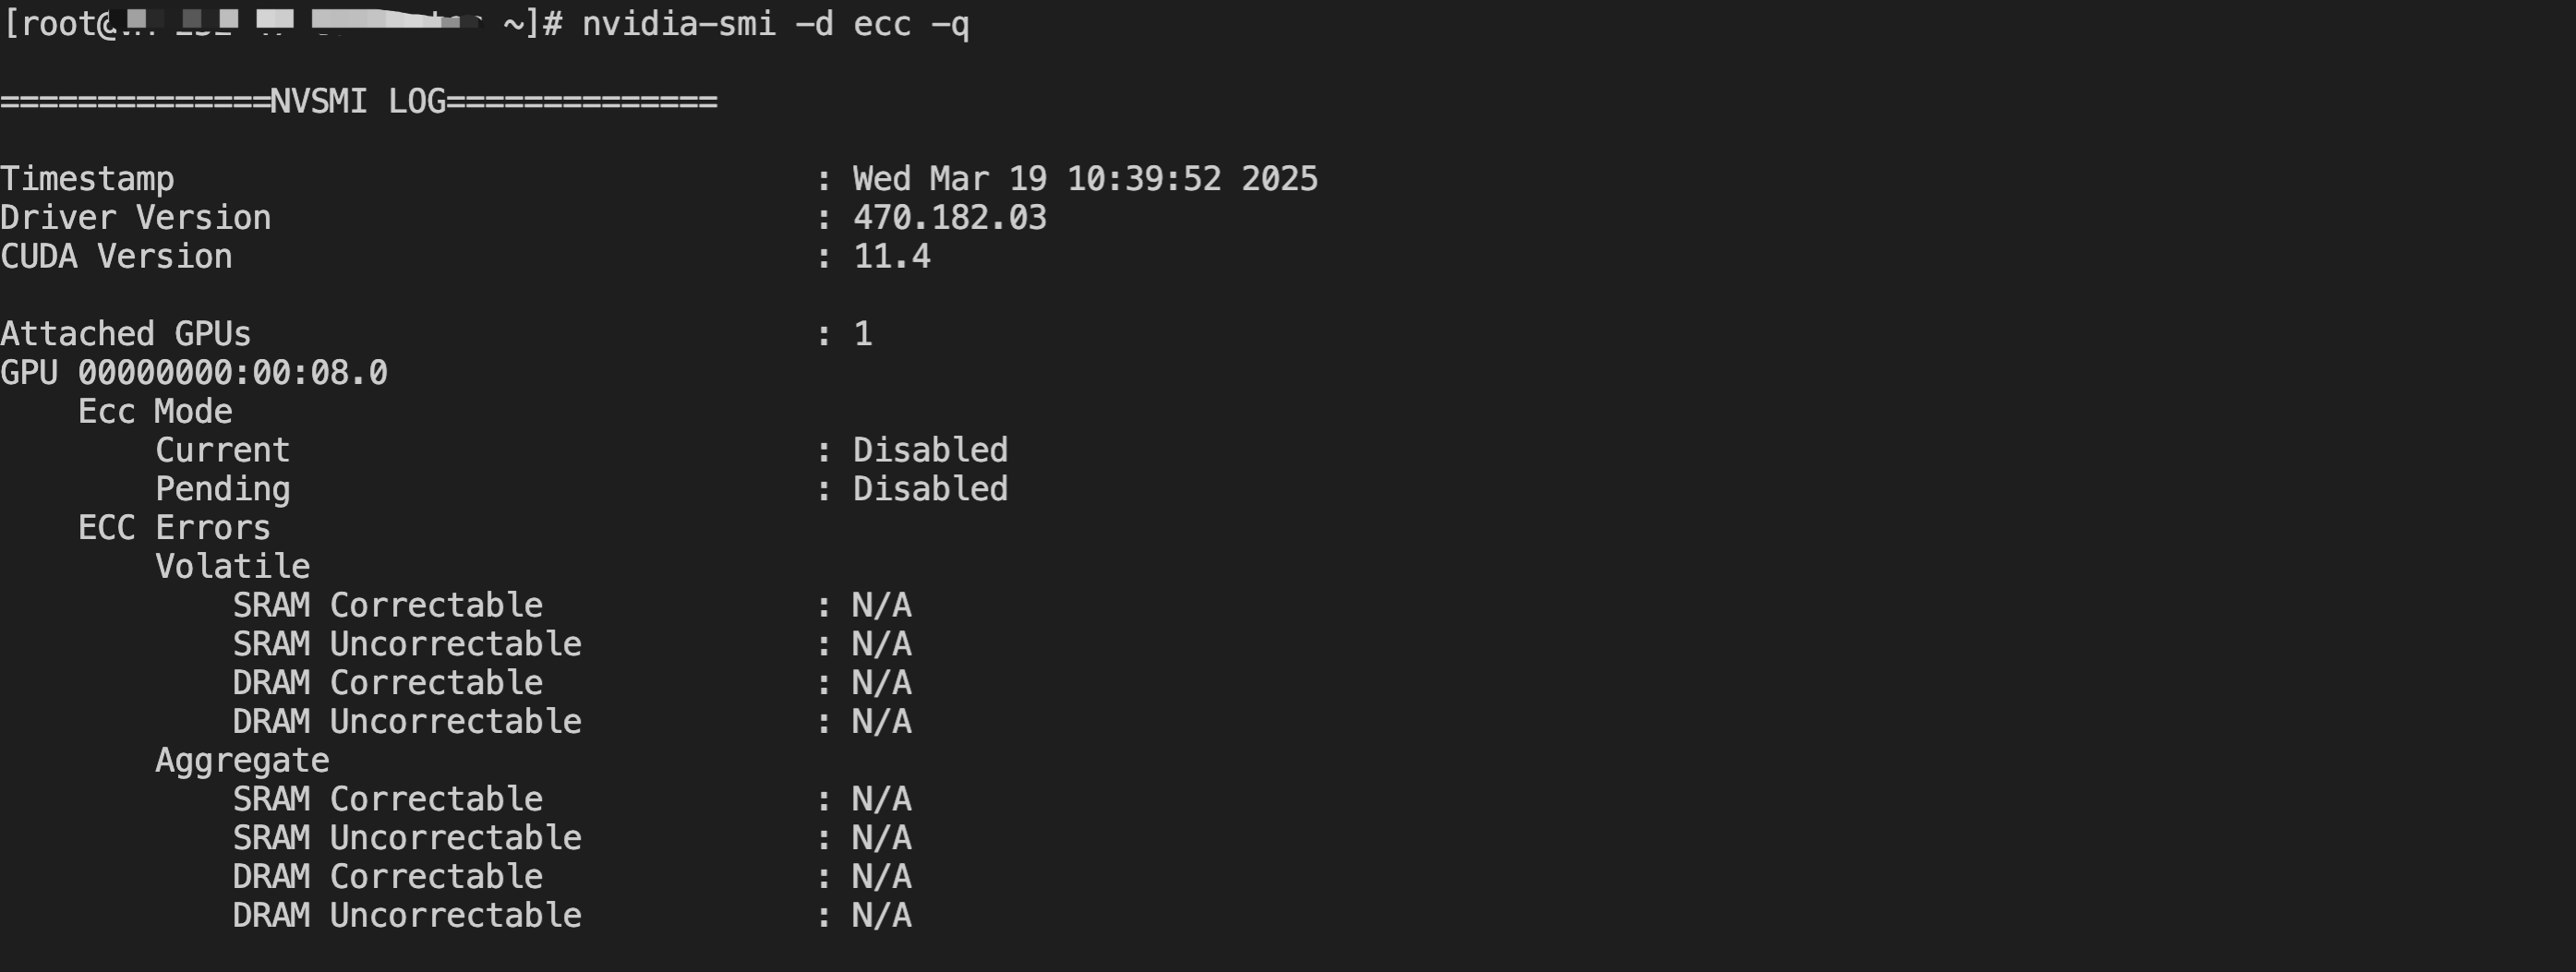Click the ECC Errors heading
This screenshot has height=972, width=2576.
click(x=174, y=528)
